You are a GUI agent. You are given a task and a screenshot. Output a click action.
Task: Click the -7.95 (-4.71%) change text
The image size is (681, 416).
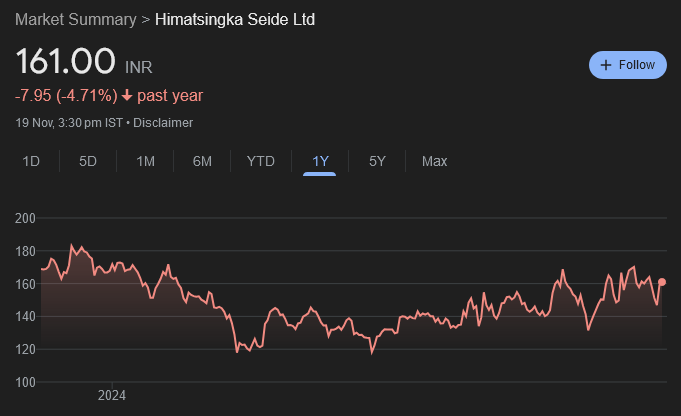(x=66, y=96)
